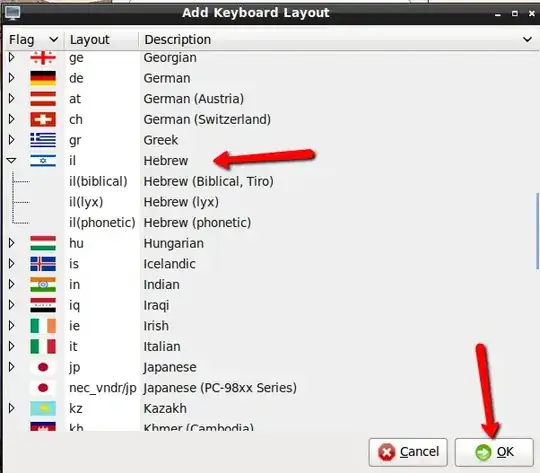Image resolution: width=540 pixels, height=473 pixels.
Task: Collapse the Hebrew layout variants
Action: pyautogui.click(x=11, y=161)
